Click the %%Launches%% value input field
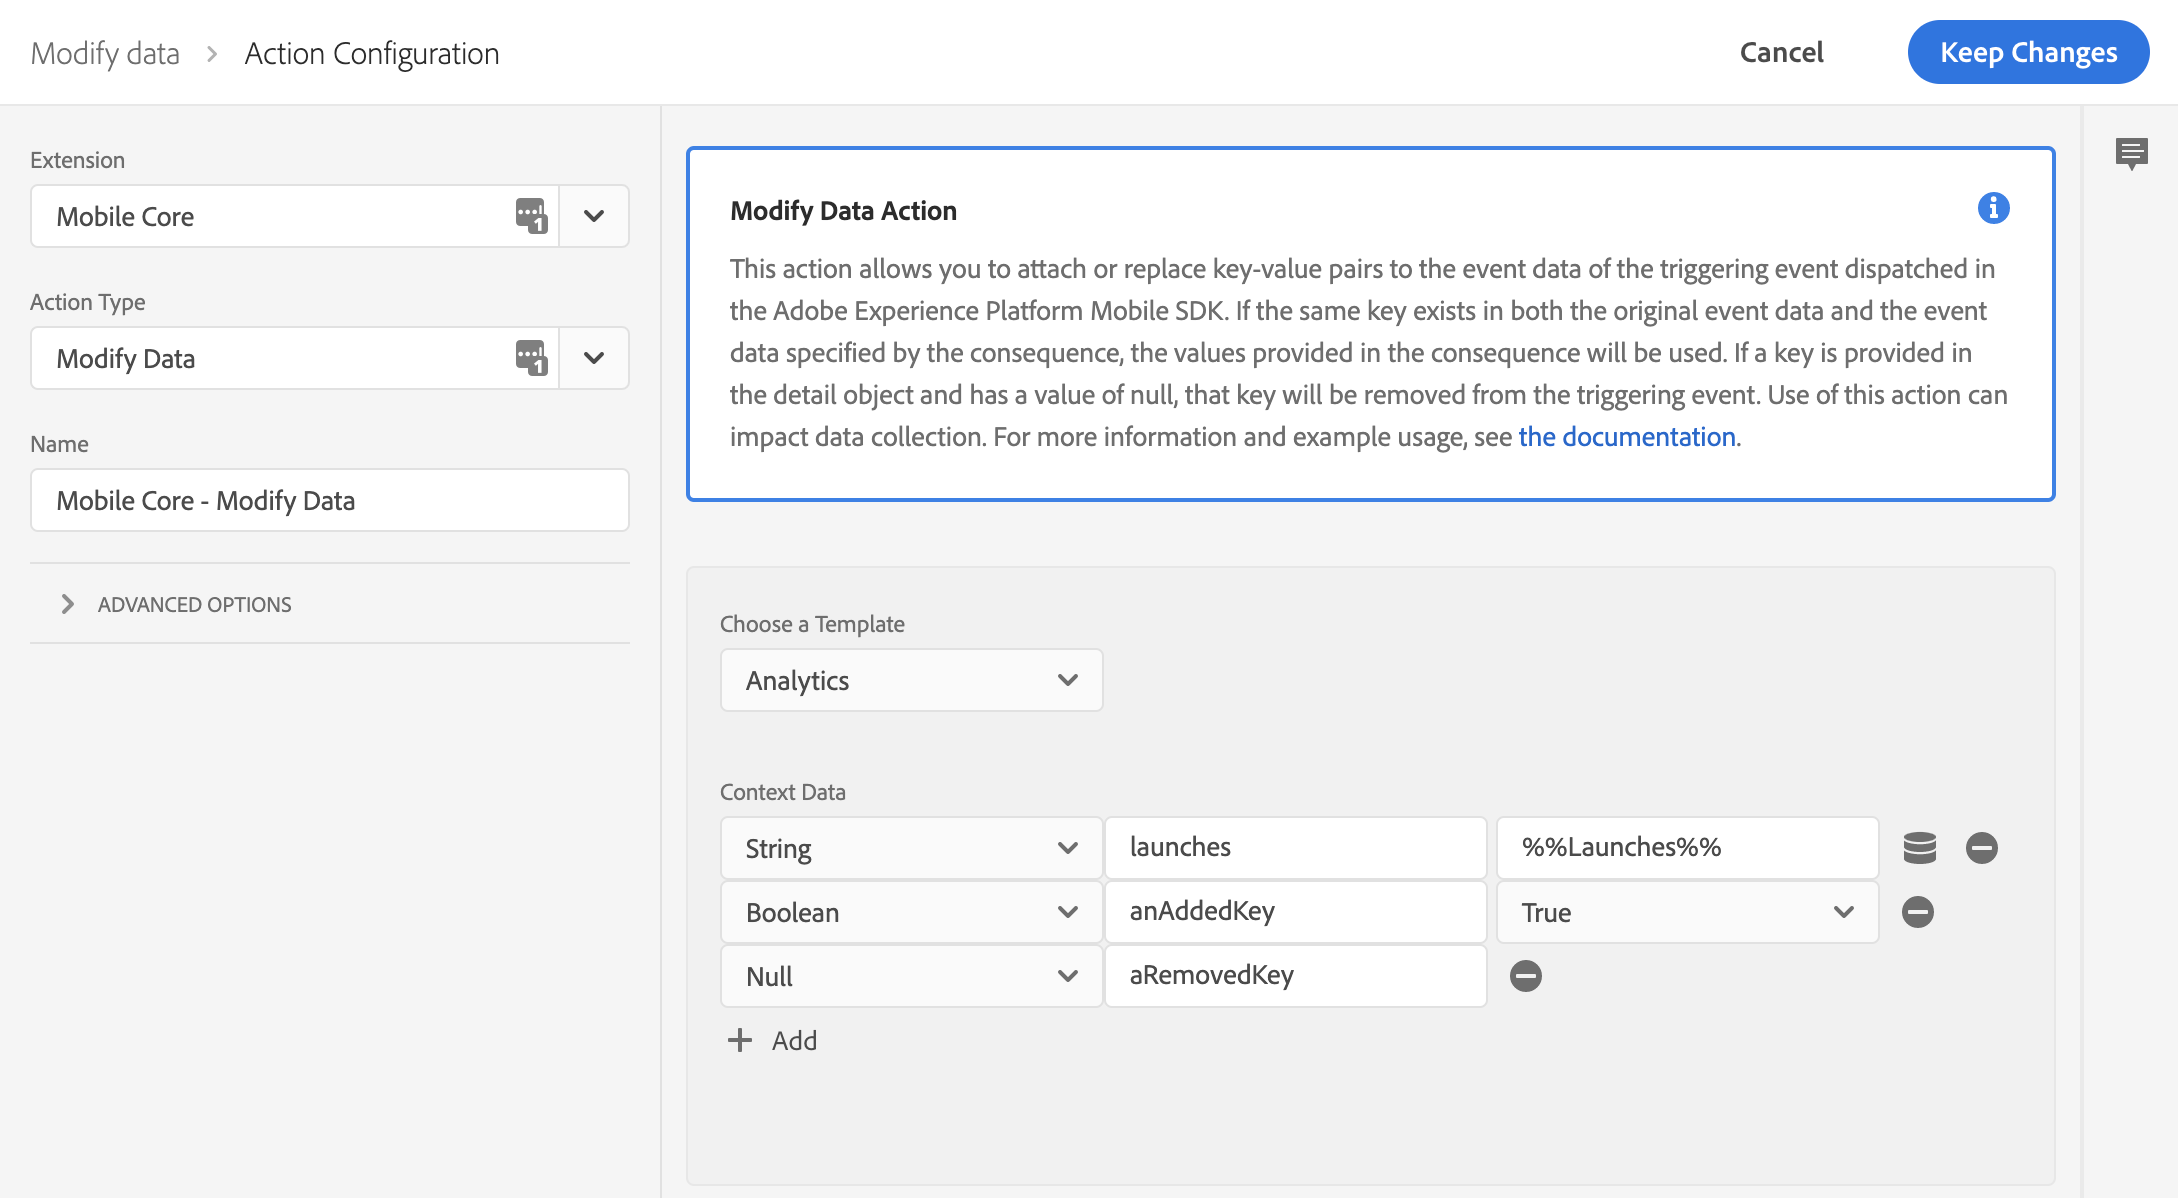The height and width of the screenshot is (1198, 2178). [x=1687, y=848]
